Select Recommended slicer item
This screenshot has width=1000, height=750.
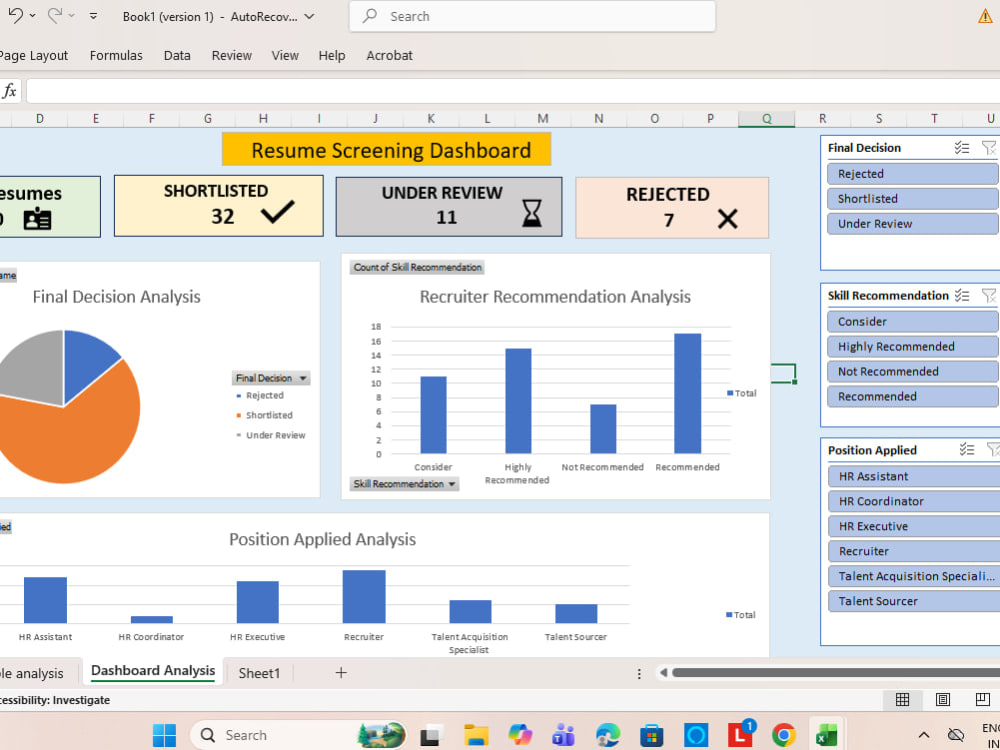click(x=913, y=396)
